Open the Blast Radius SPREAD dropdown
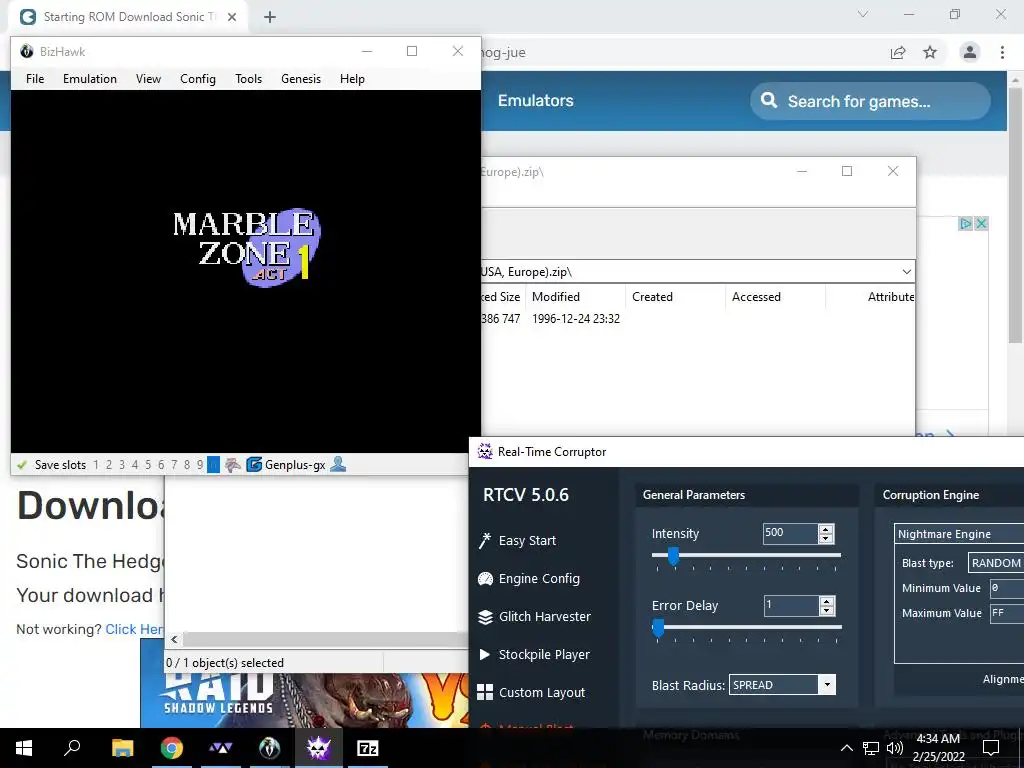This screenshot has height=768, width=1024. coord(782,684)
